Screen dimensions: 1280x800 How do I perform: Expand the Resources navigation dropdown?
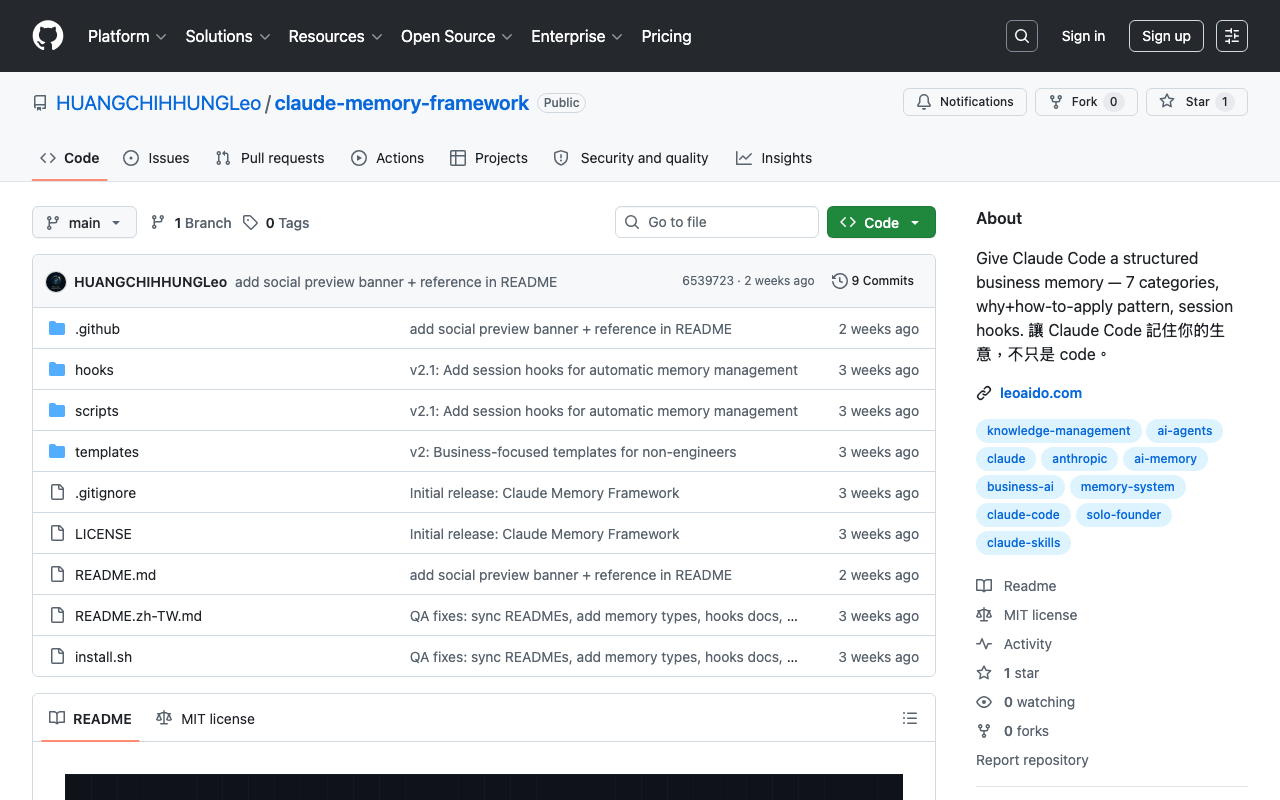click(335, 36)
